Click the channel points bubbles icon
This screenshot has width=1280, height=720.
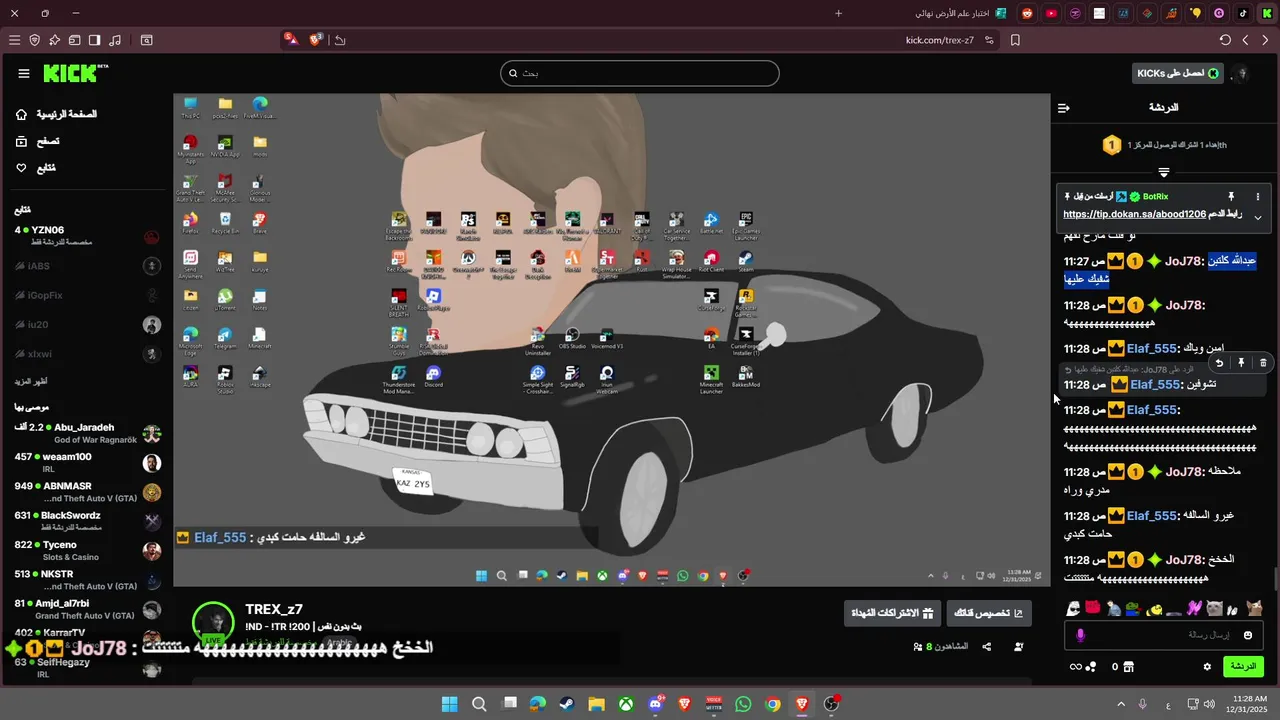tap(1092, 666)
